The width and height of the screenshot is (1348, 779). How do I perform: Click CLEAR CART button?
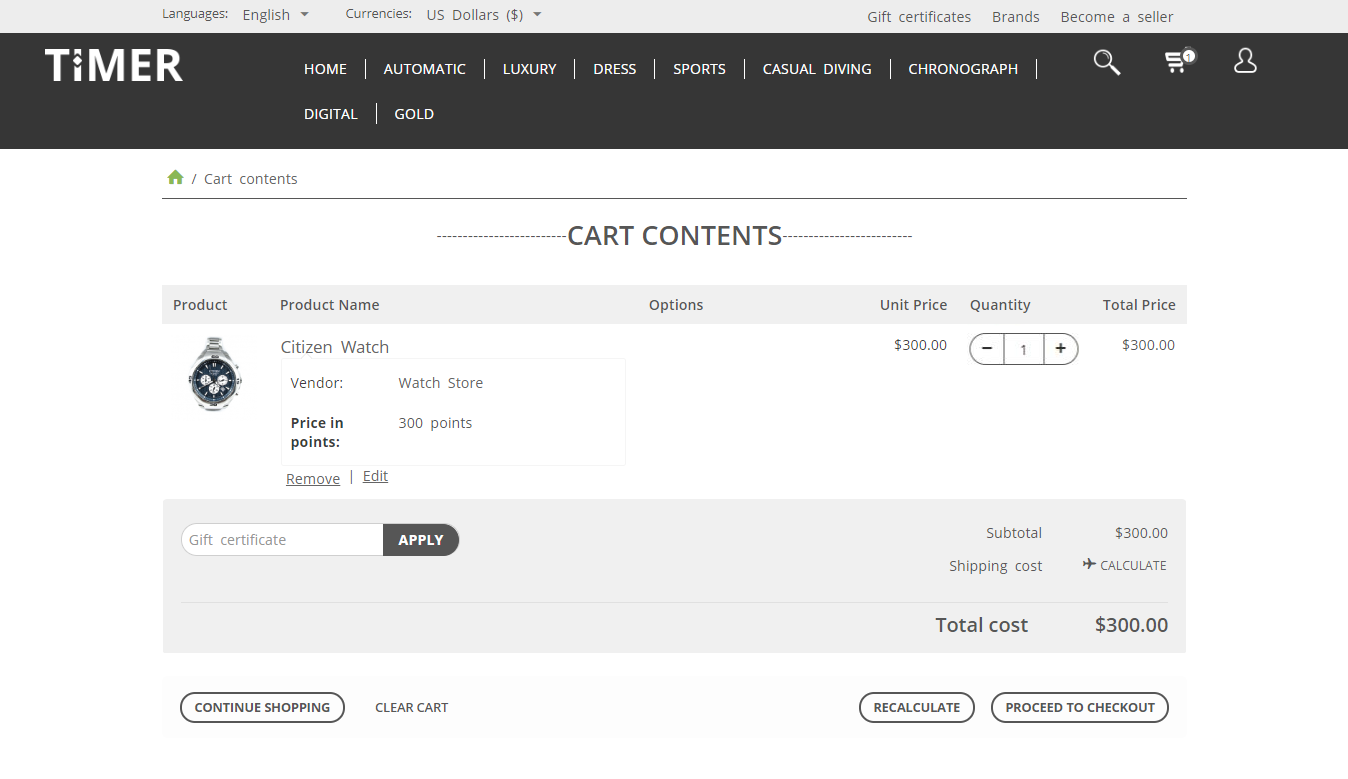click(411, 707)
